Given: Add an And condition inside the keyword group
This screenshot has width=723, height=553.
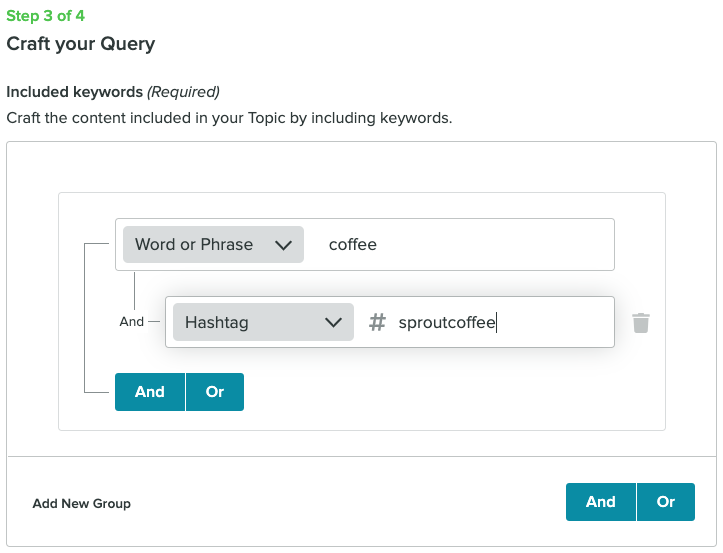Looking at the screenshot, I should 150,392.
